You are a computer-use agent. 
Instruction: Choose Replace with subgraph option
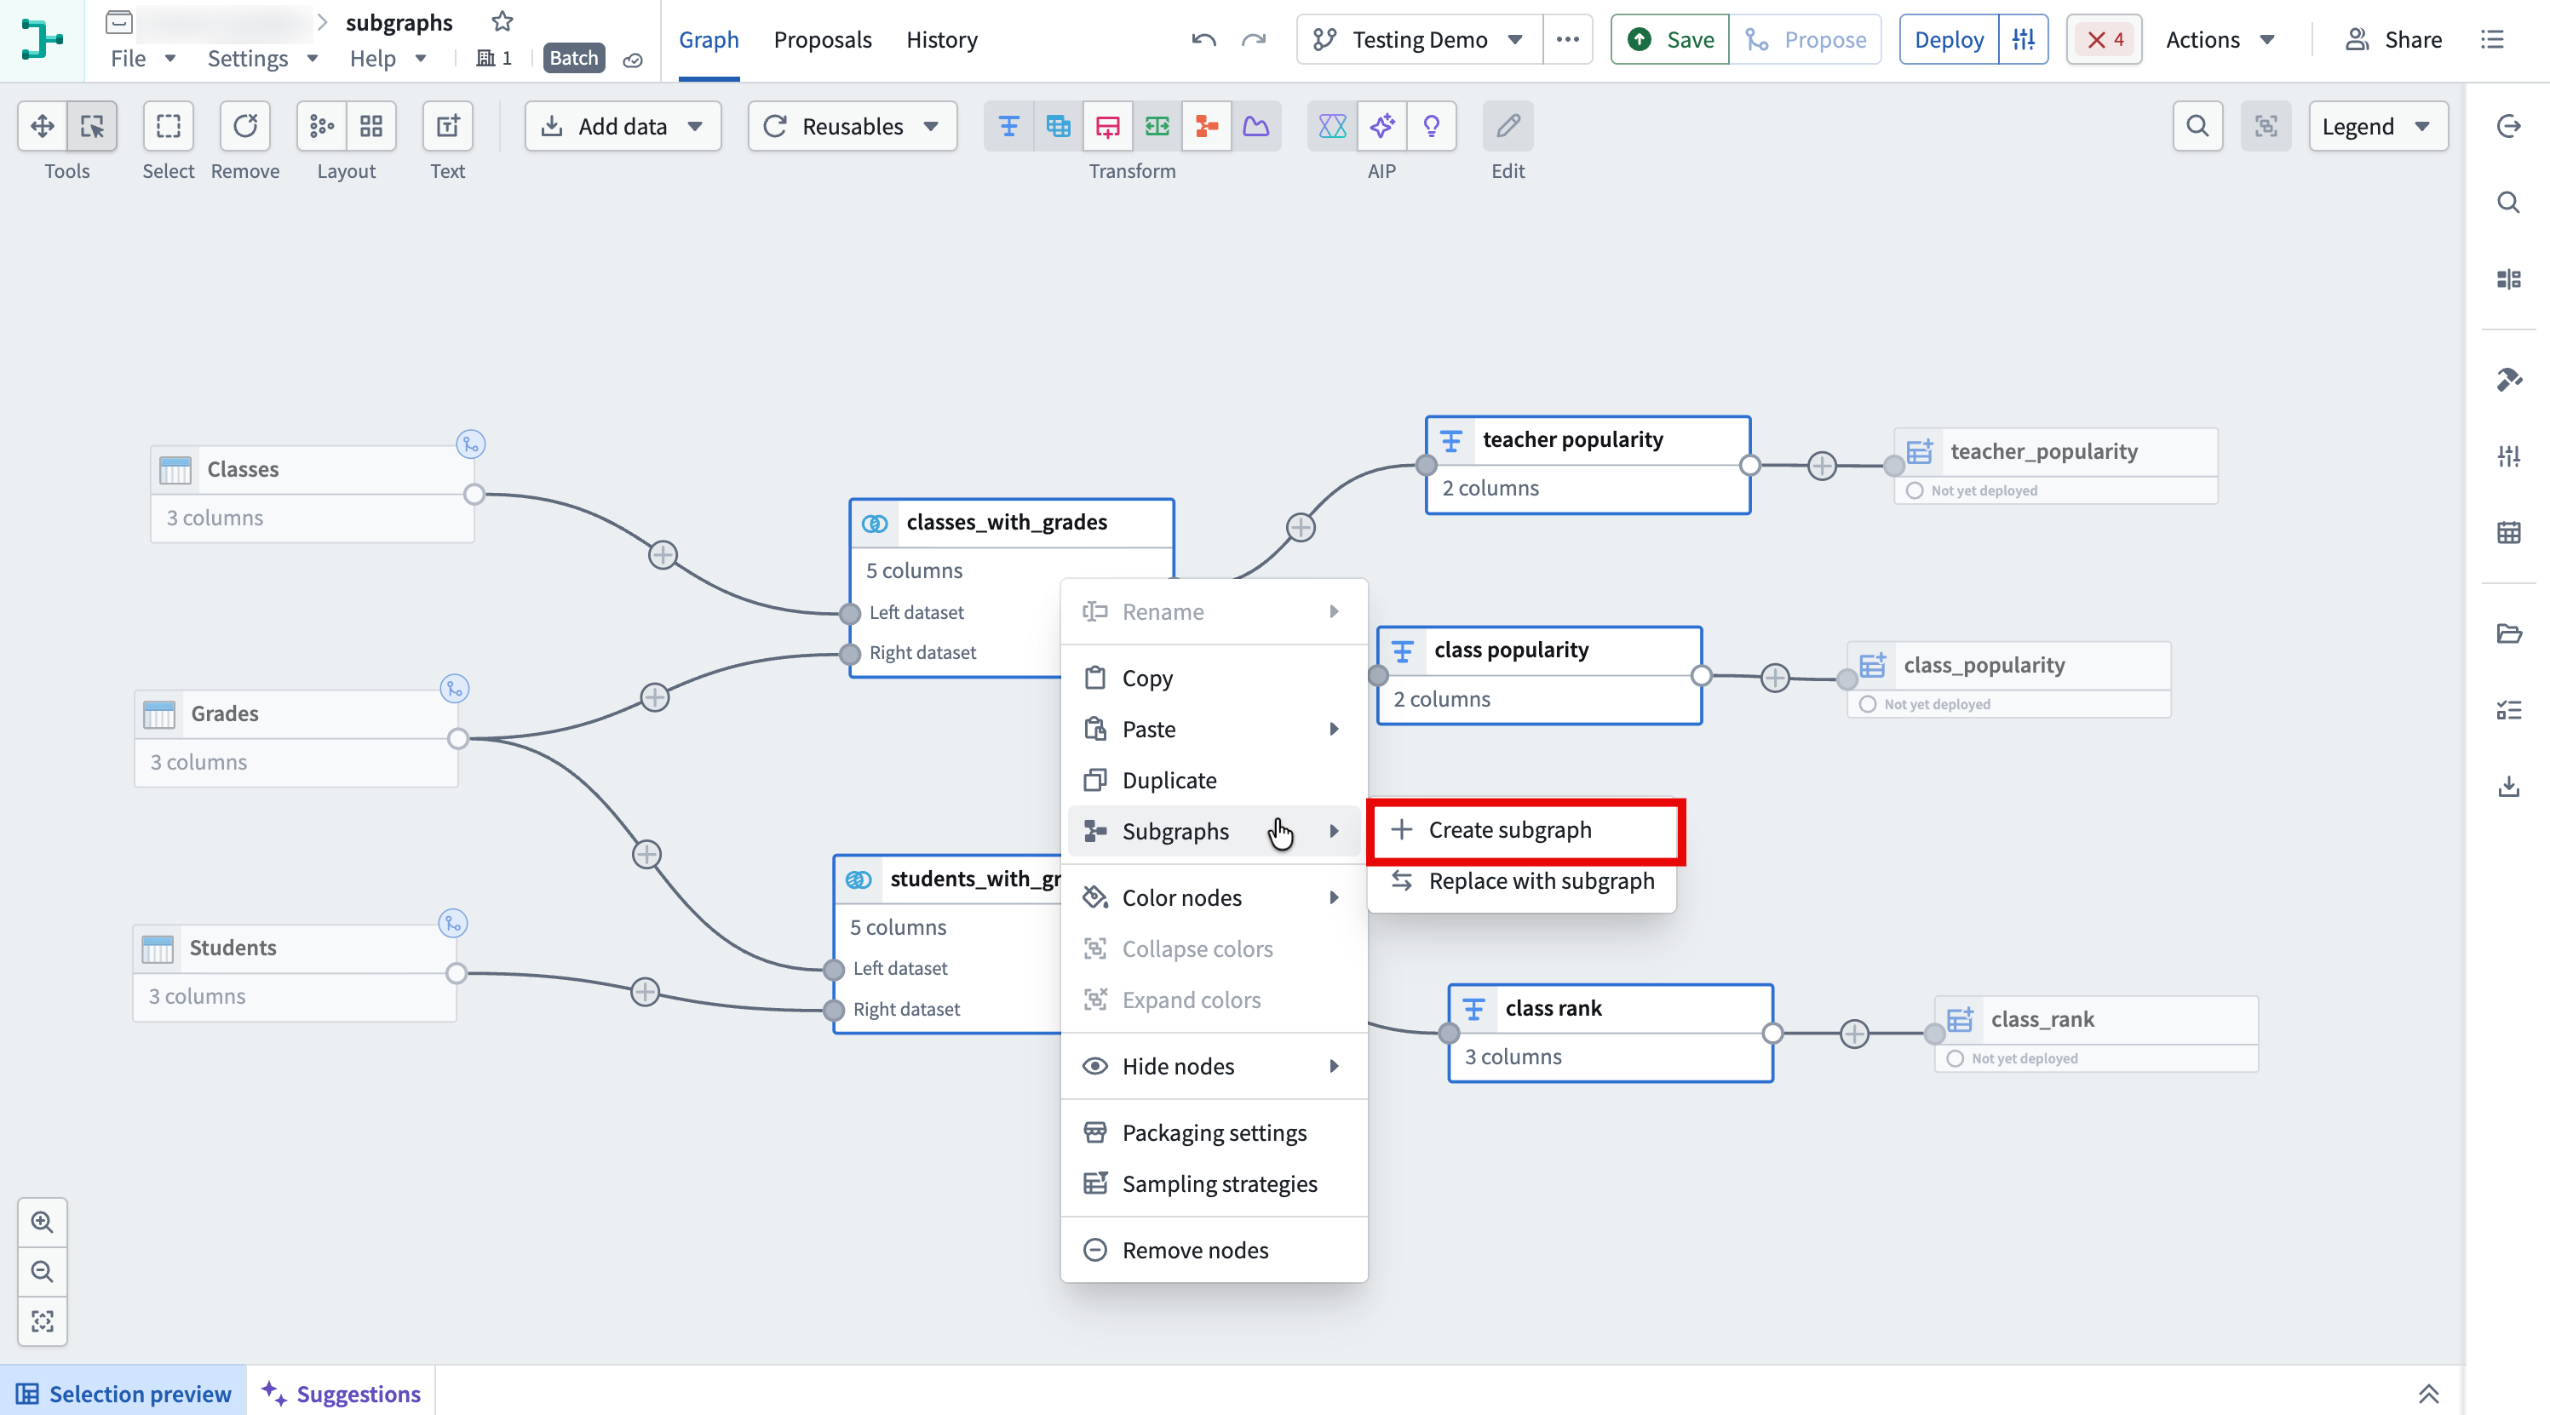click(1522, 880)
